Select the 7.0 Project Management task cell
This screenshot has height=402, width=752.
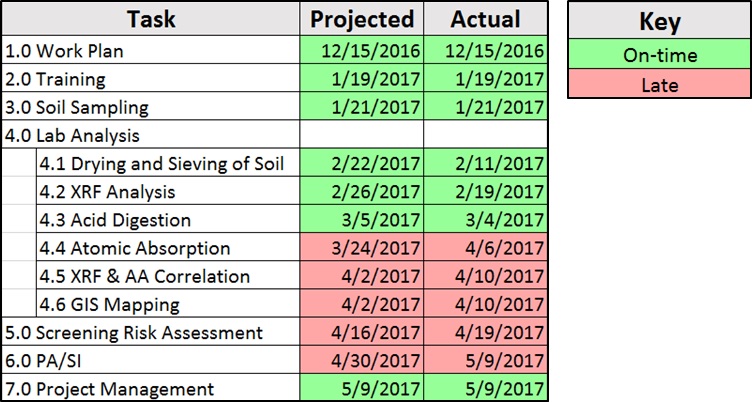[151, 388]
